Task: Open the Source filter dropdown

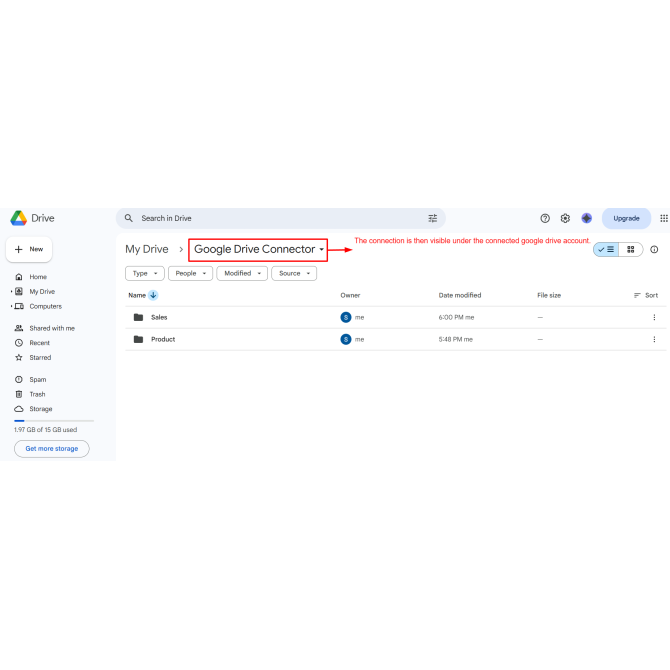Action: [x=294, y=273]
